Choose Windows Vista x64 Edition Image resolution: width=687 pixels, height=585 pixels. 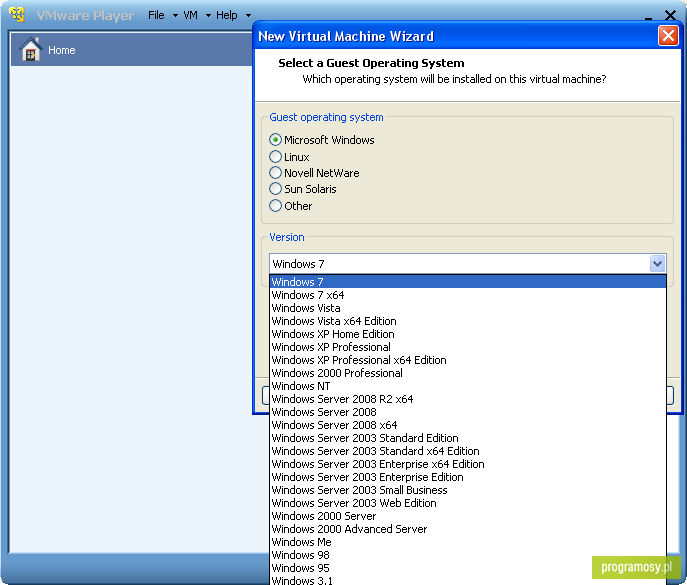468,321
